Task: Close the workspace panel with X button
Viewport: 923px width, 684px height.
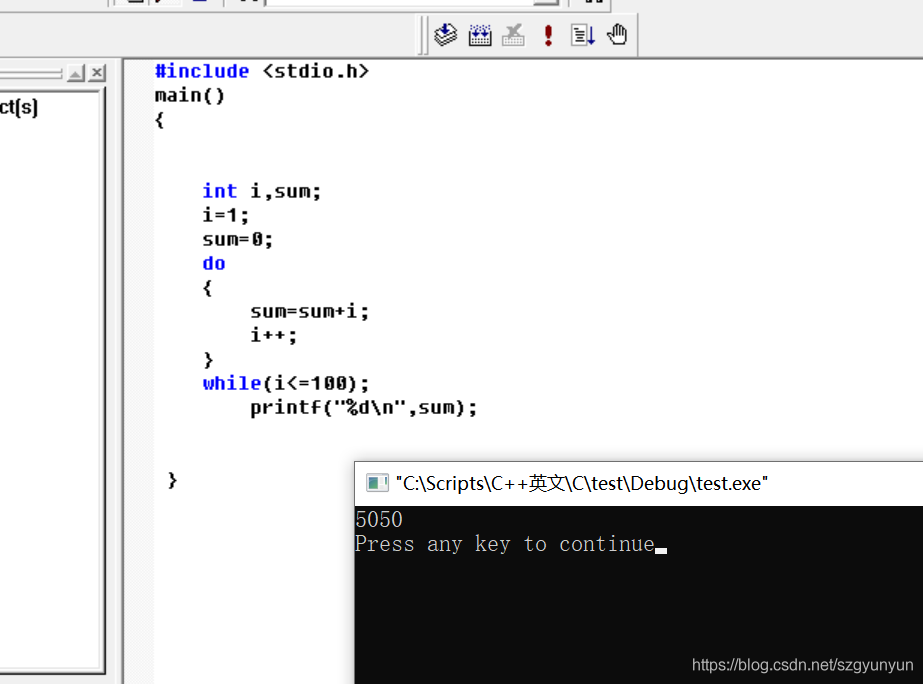Action: 98,73
